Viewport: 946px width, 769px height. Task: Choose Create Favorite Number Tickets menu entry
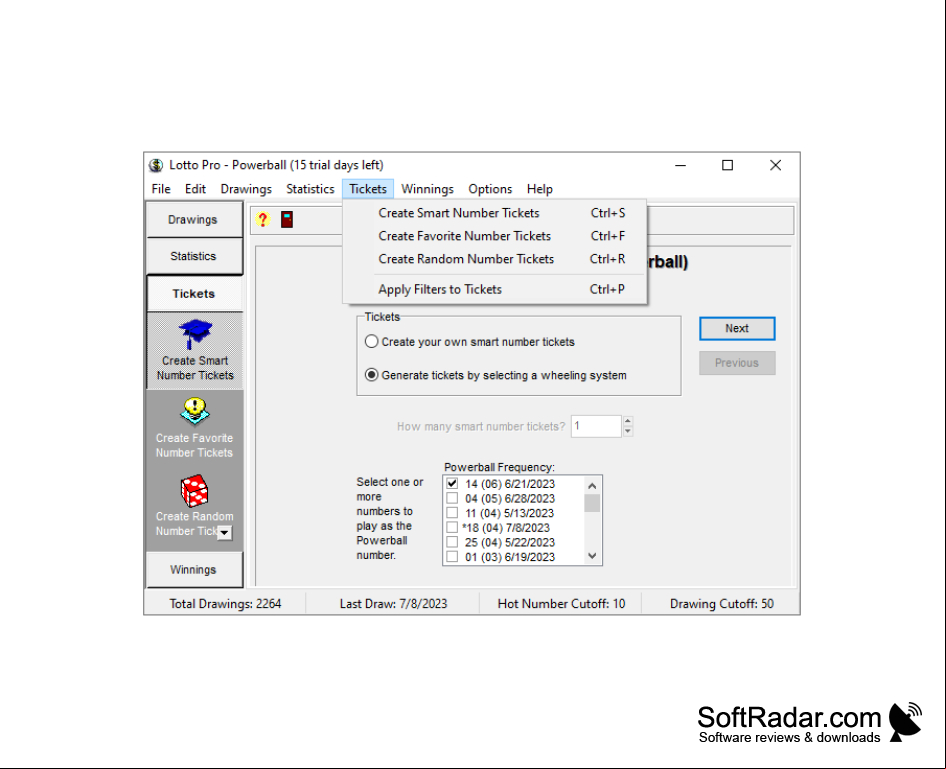point(495,236)
